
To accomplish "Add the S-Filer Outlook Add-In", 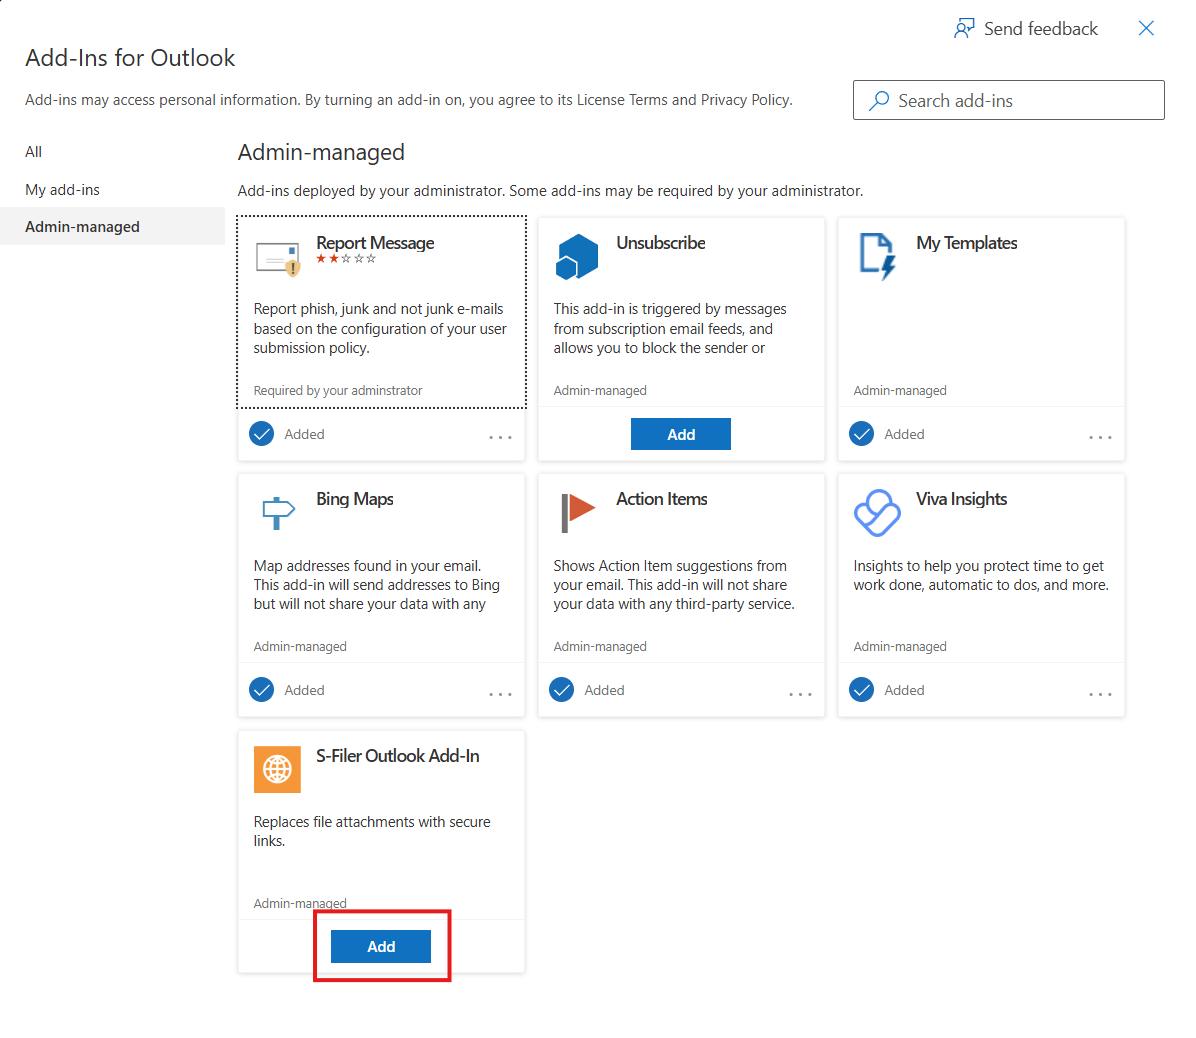I will pos(381,946).
